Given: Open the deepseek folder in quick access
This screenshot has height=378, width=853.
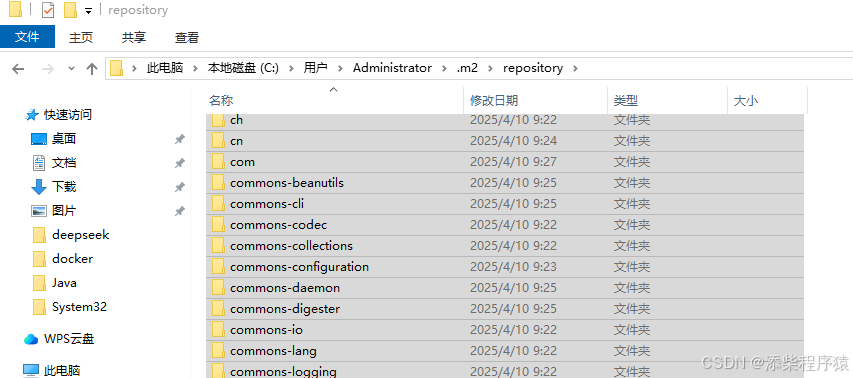Looking at the screenshot, I should [81, 234].
